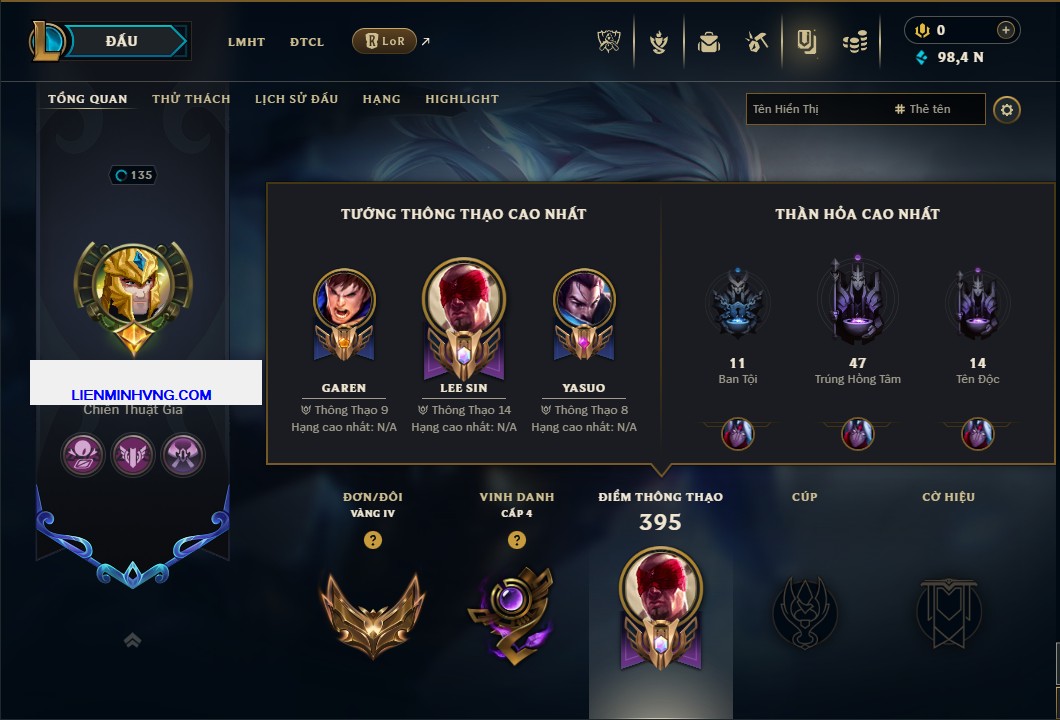Expand the banner chevron arrow at bottom left
This screenshot has height=720, width=1060.
(x=132, y=640)
